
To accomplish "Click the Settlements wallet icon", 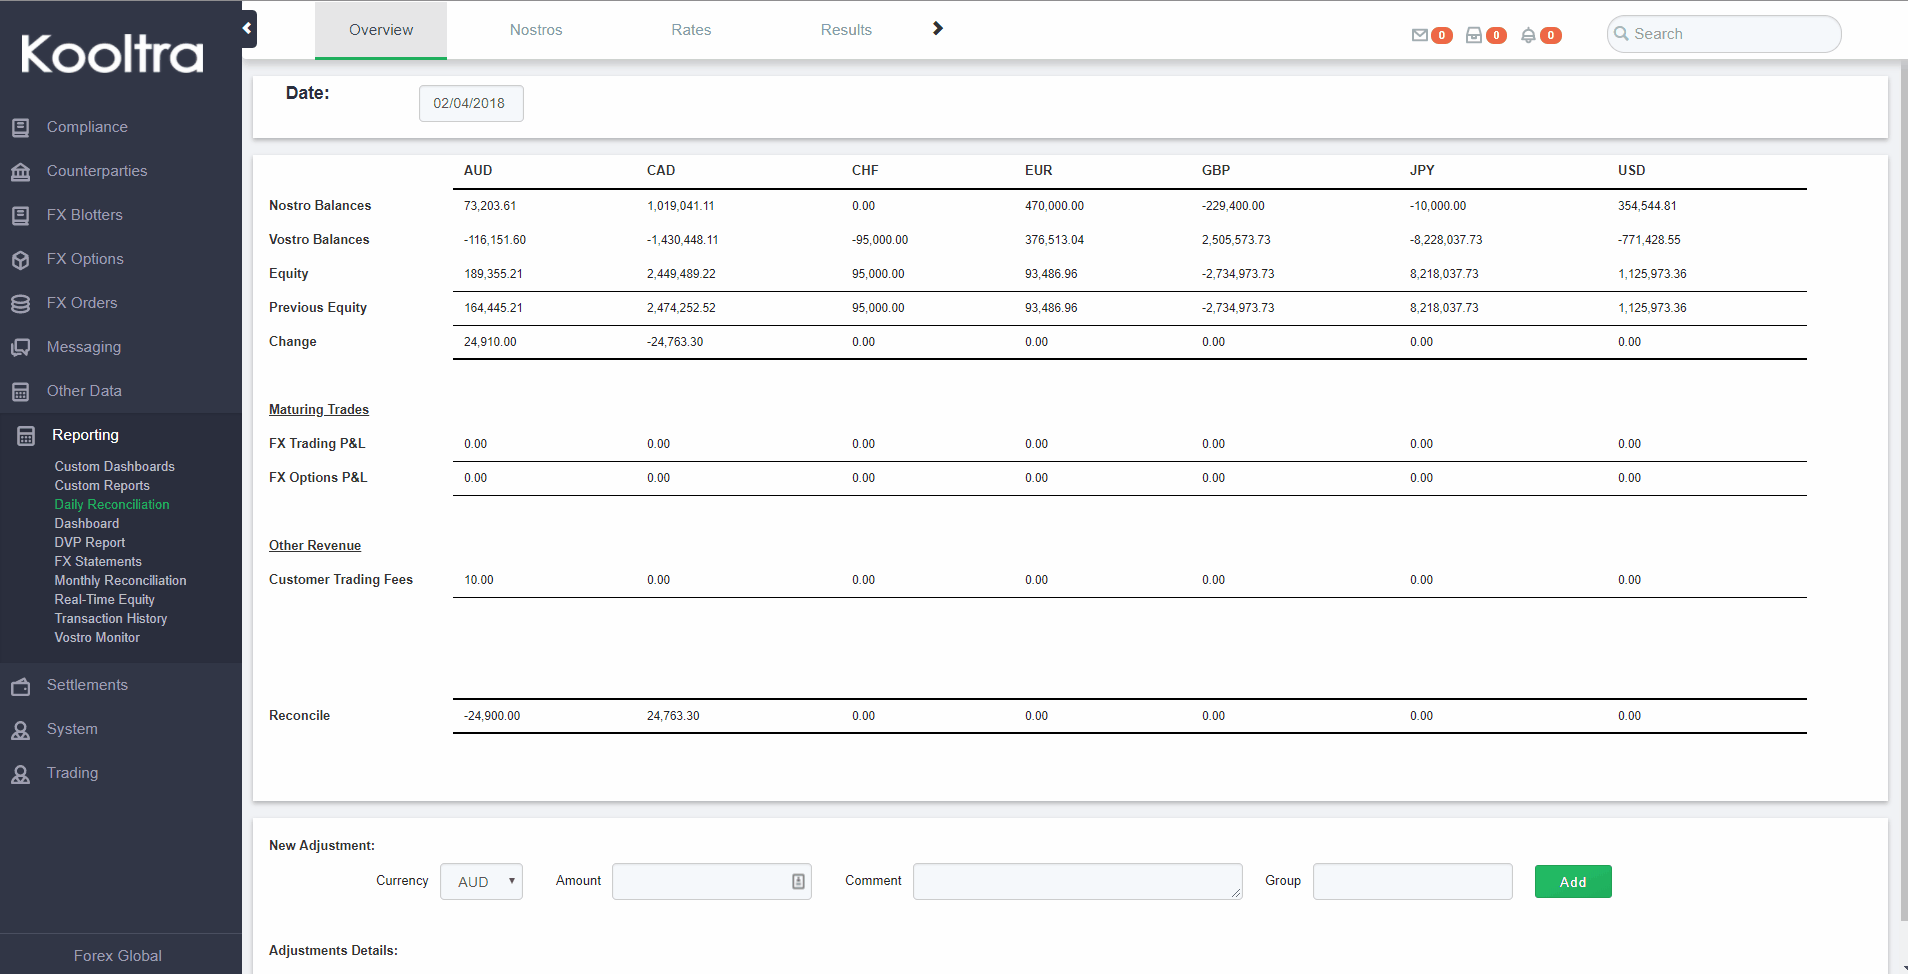I will [x=20, y=686].
